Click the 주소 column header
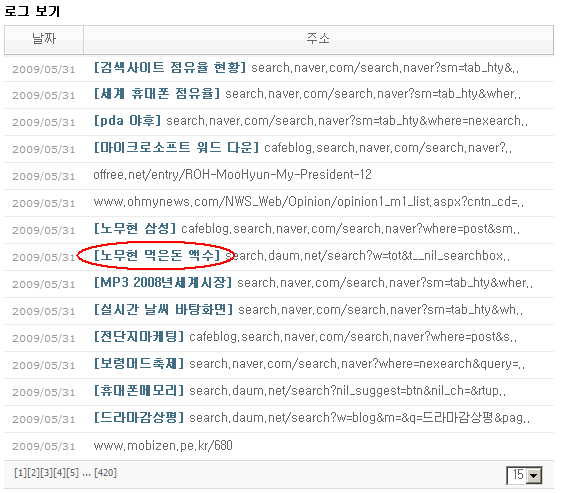 [318, 39]
